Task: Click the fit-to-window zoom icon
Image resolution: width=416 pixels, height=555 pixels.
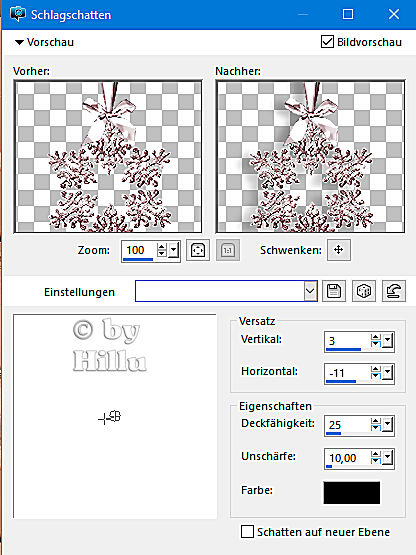Action: [198, 250]
